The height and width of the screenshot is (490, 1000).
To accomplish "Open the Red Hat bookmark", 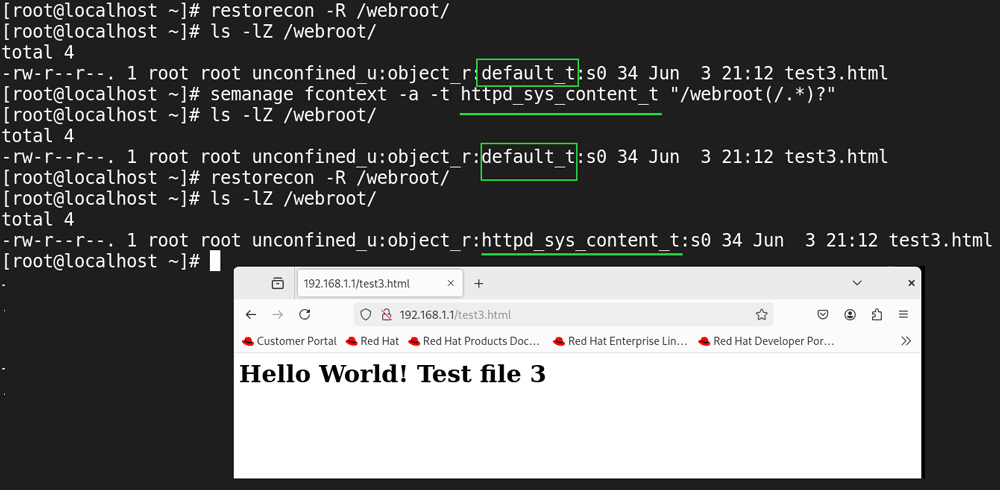I will (372, 341).
